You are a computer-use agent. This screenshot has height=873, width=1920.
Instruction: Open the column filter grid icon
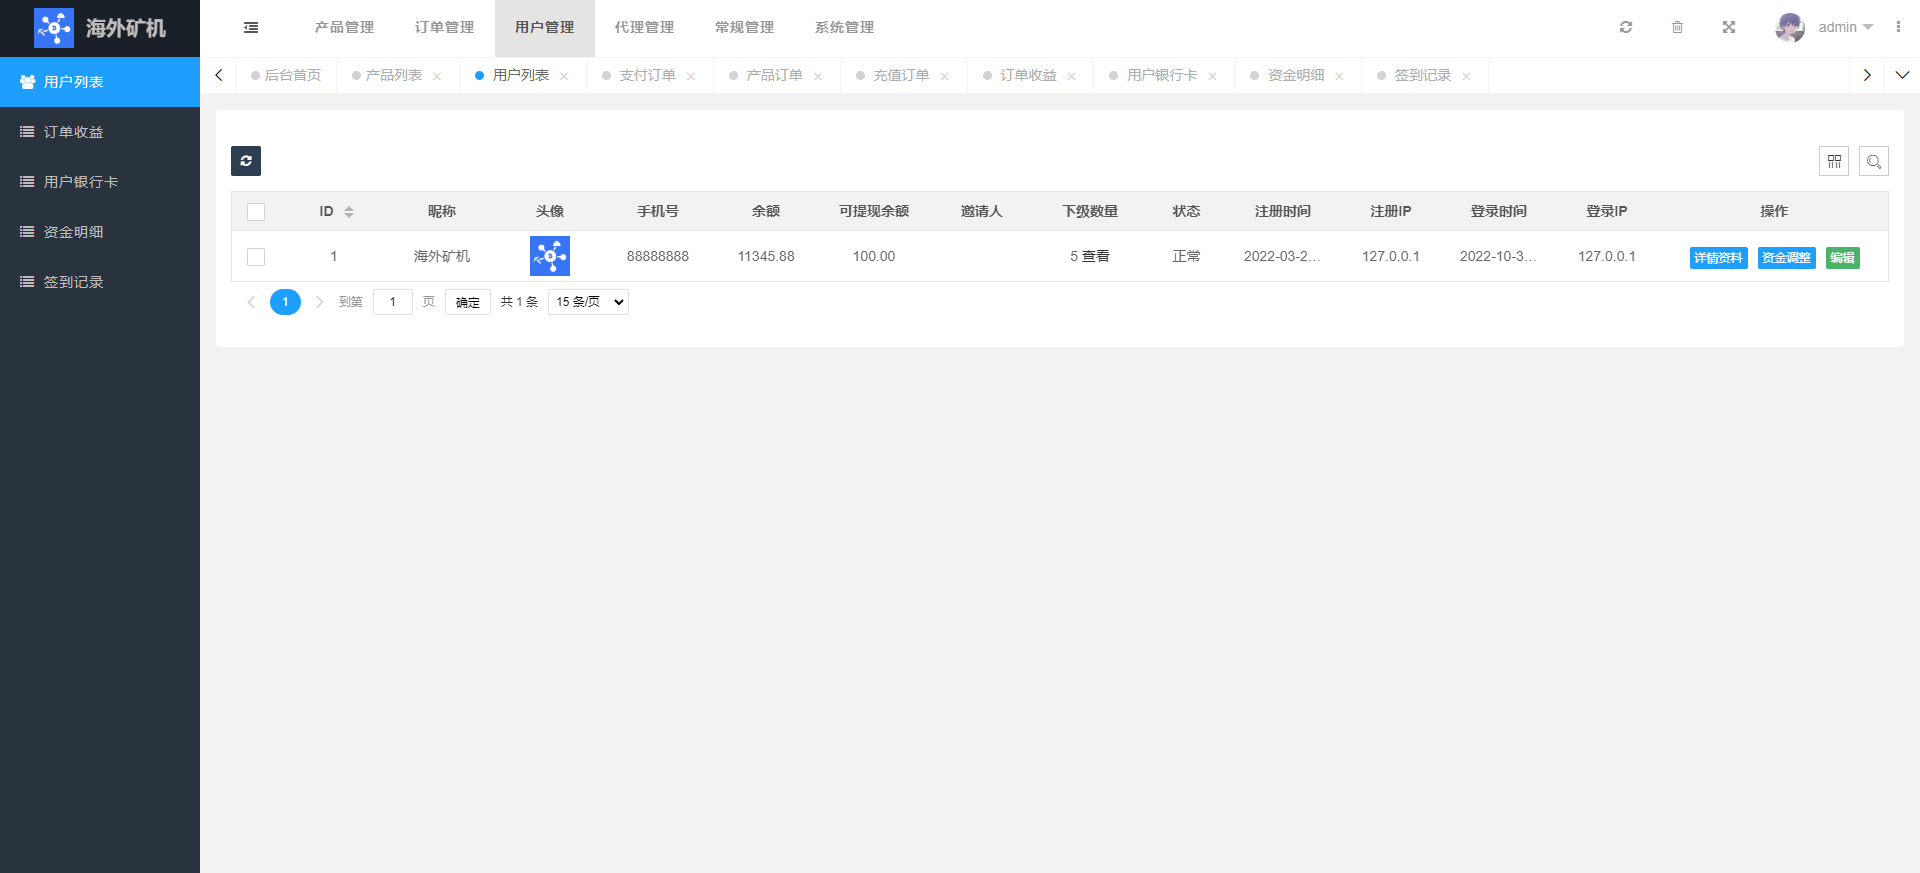click(x=1834, y=161)
